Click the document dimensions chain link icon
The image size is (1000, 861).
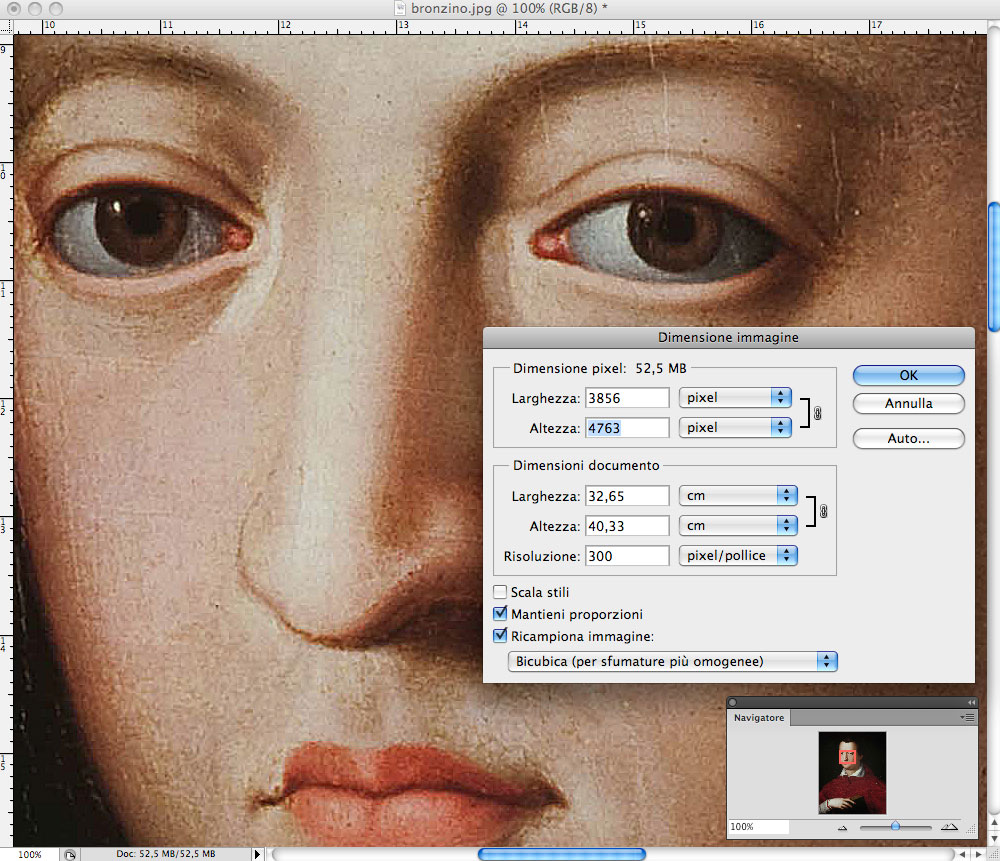click(823, 511)
